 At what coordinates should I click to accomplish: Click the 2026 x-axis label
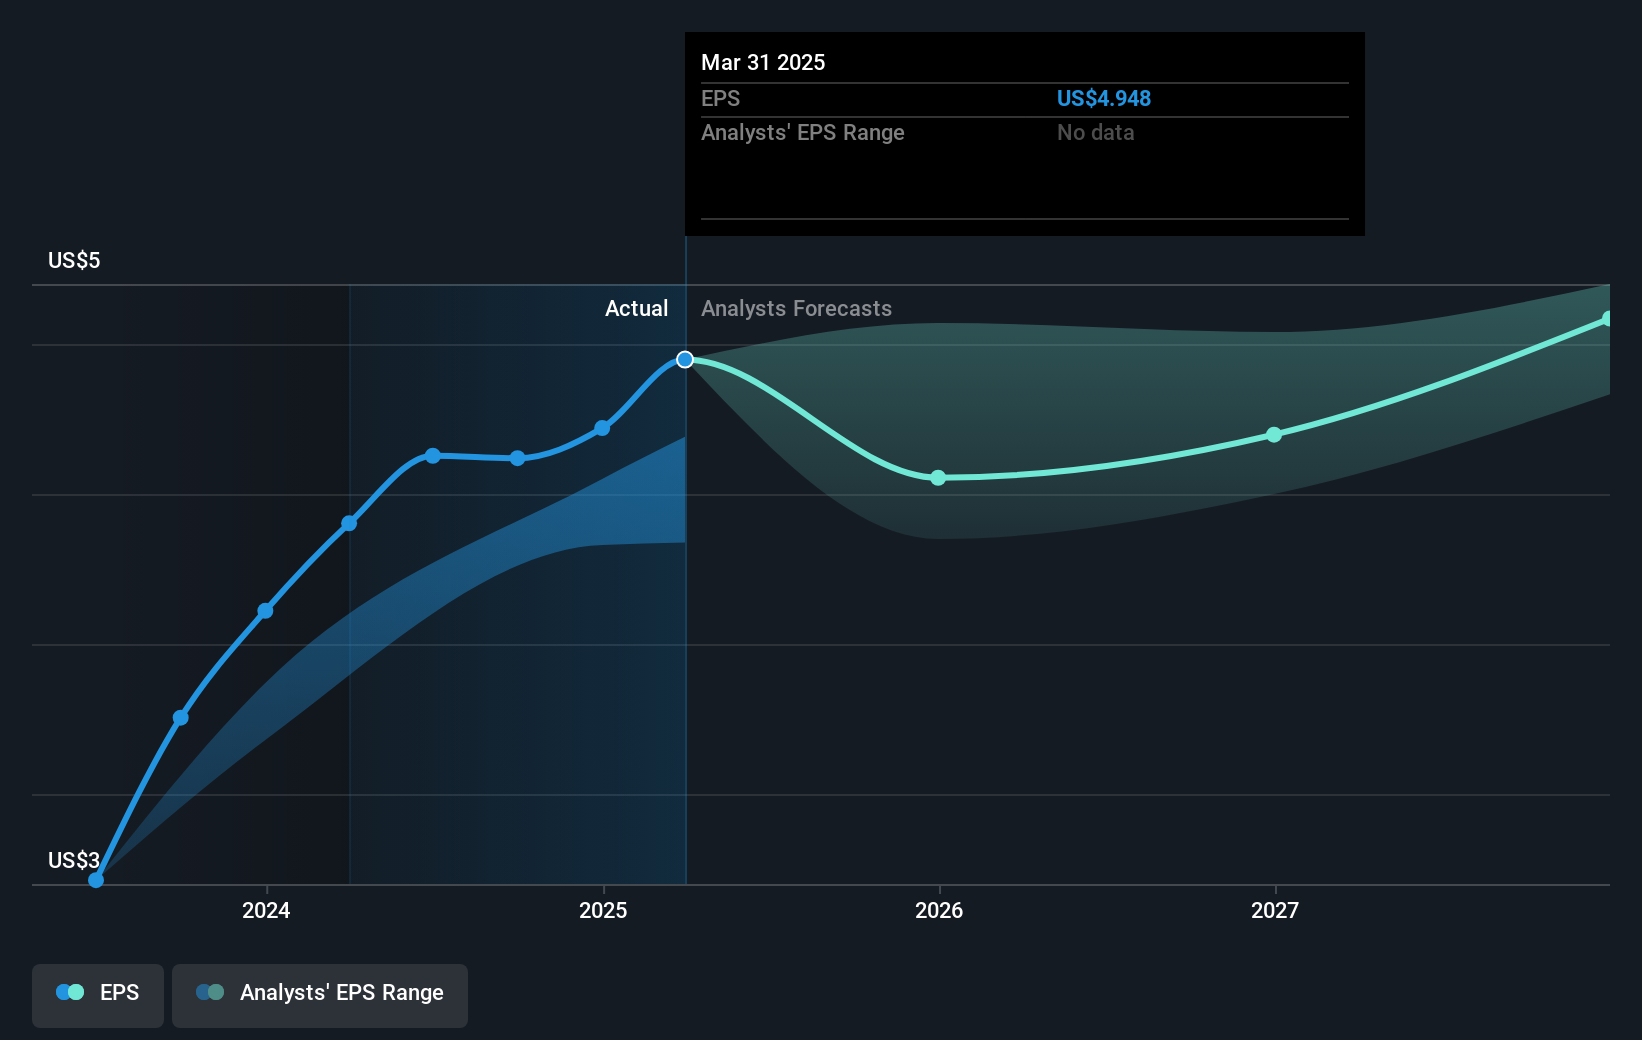(x=939, y=910)
